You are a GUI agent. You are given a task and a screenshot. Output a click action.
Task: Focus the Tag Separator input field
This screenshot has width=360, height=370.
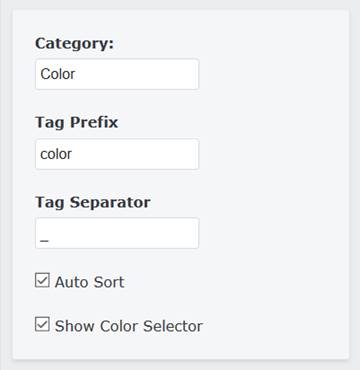pyautogui.click(x=117, y=233)
